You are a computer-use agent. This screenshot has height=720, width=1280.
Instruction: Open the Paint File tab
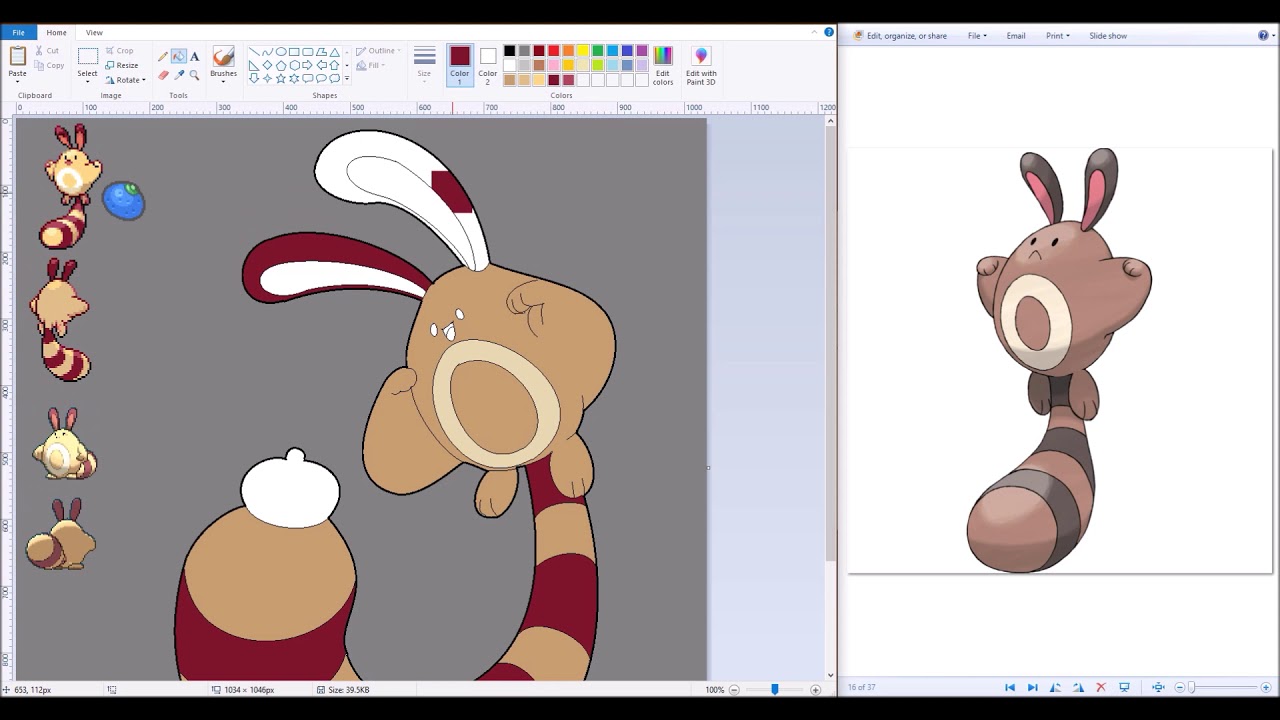tap(18, 32)
